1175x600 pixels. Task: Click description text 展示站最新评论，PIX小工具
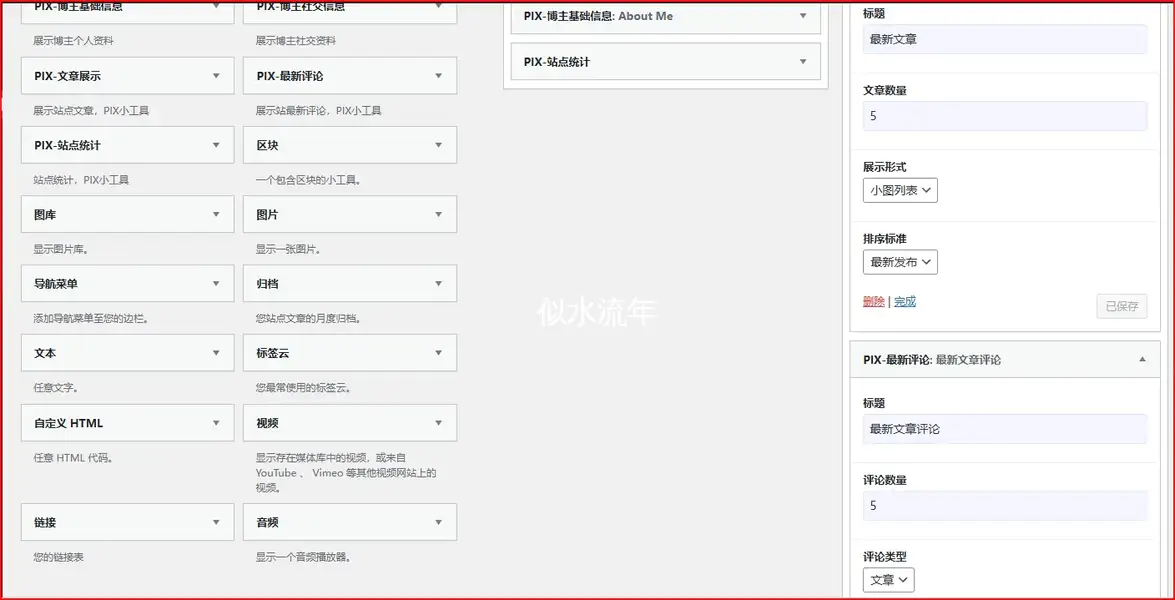click(318, 111)
